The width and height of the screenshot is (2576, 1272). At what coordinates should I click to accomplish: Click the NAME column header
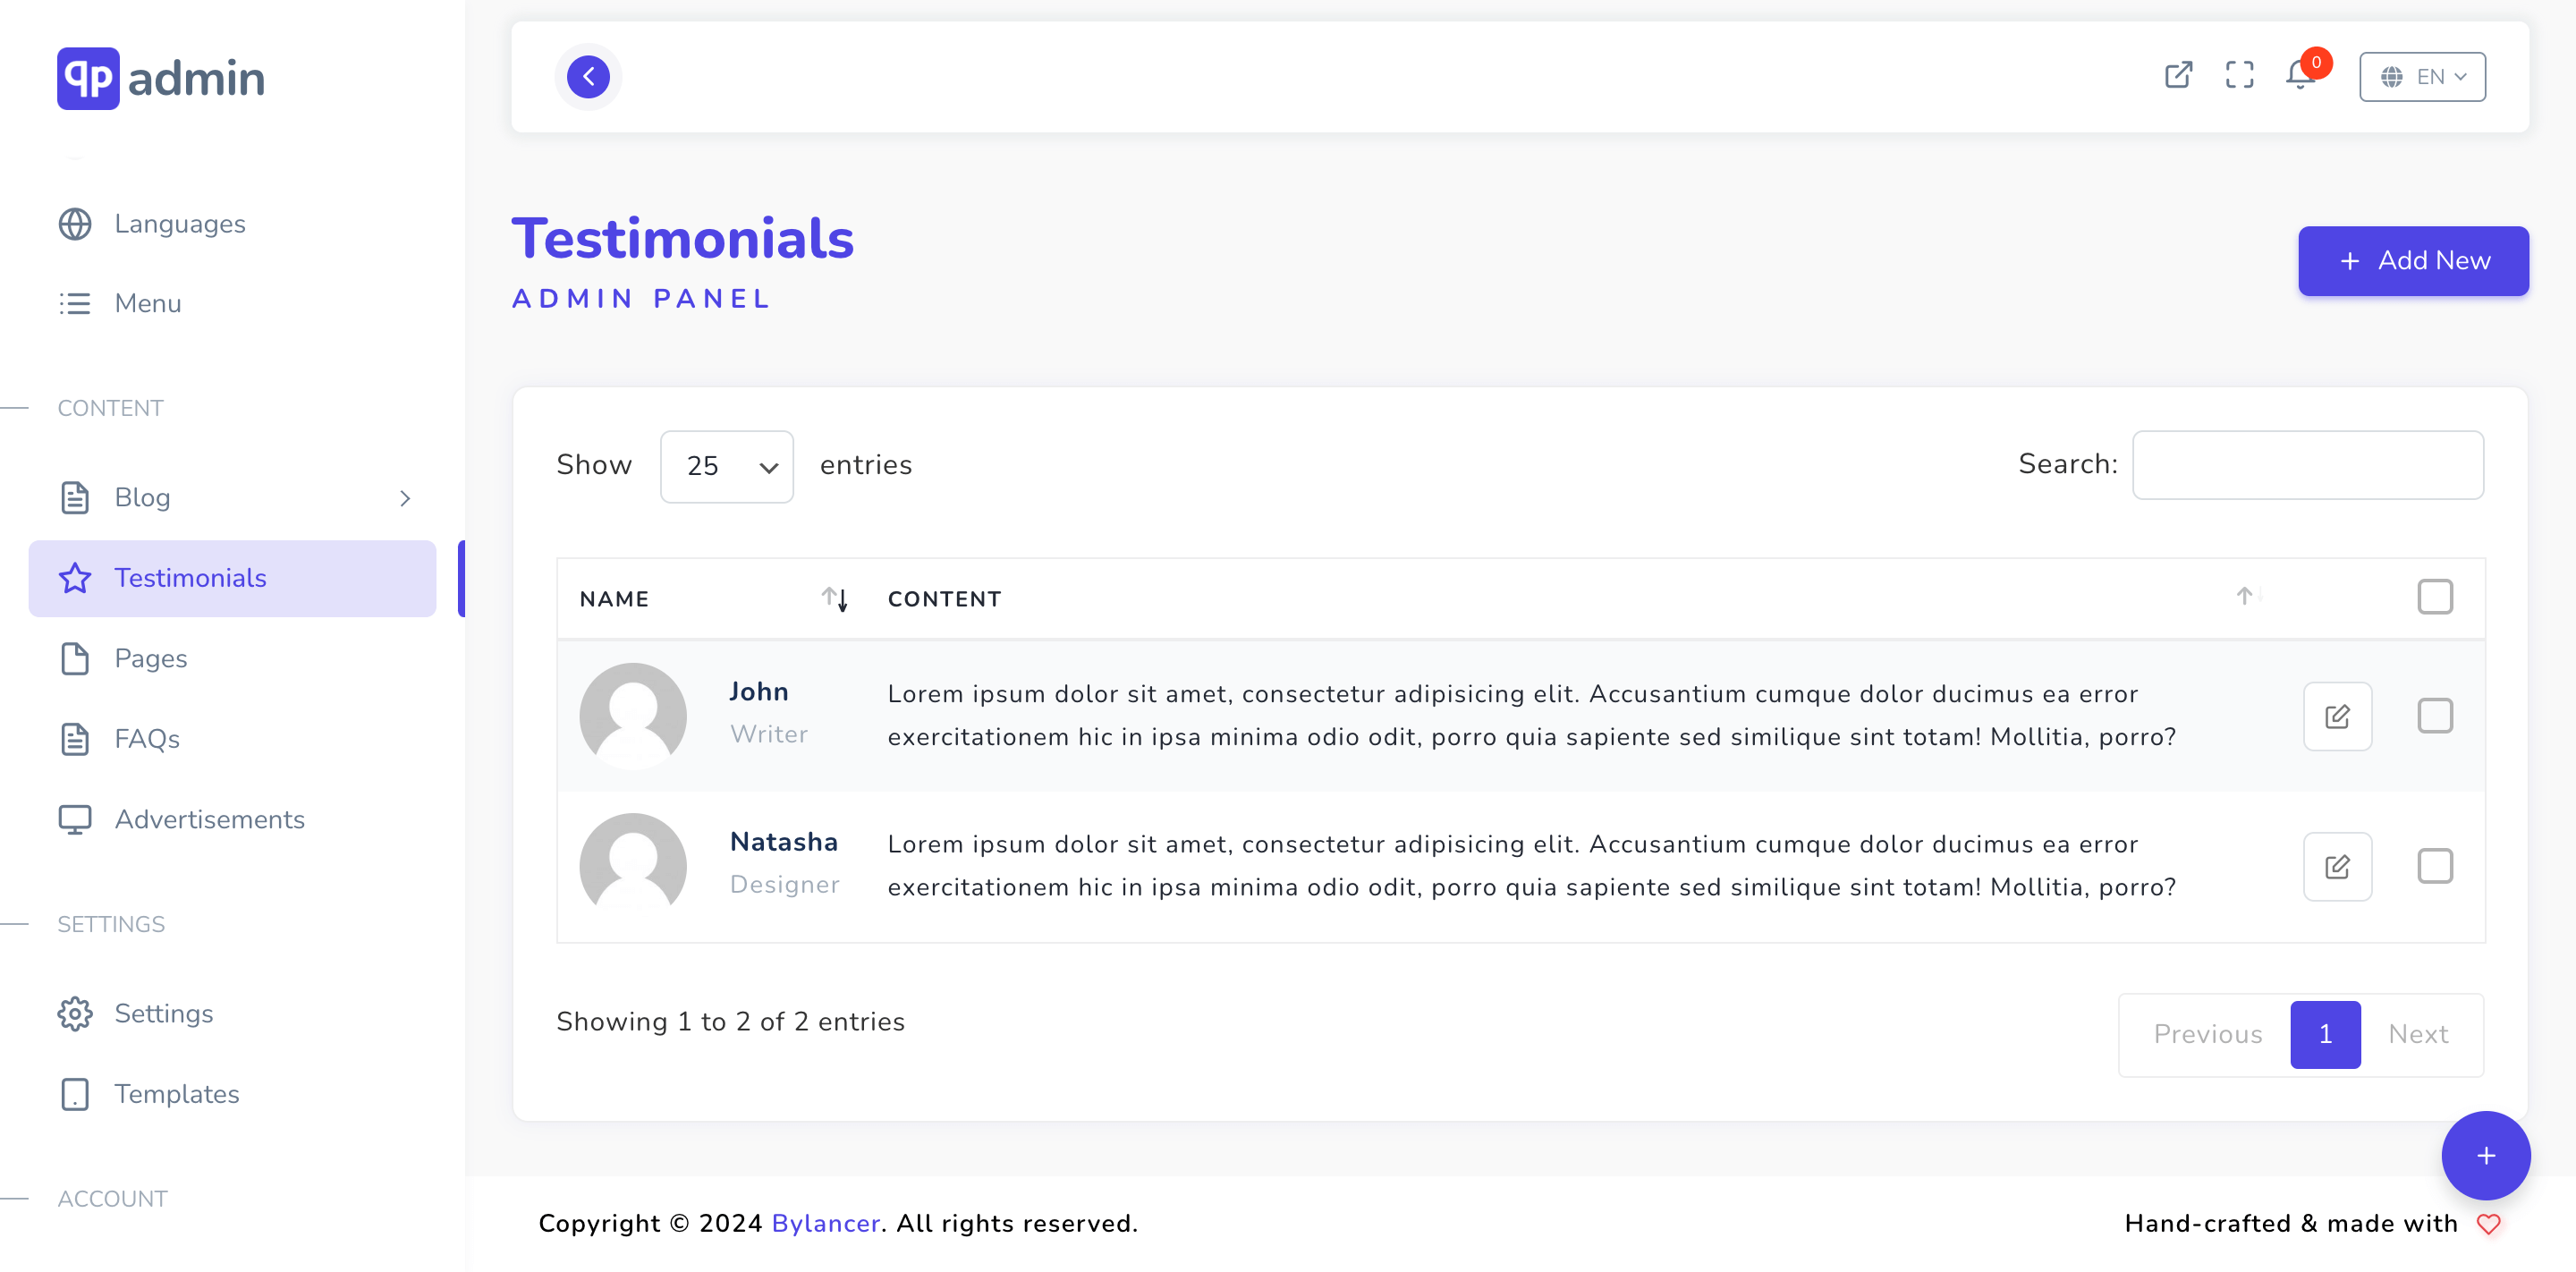coord(614,598)
